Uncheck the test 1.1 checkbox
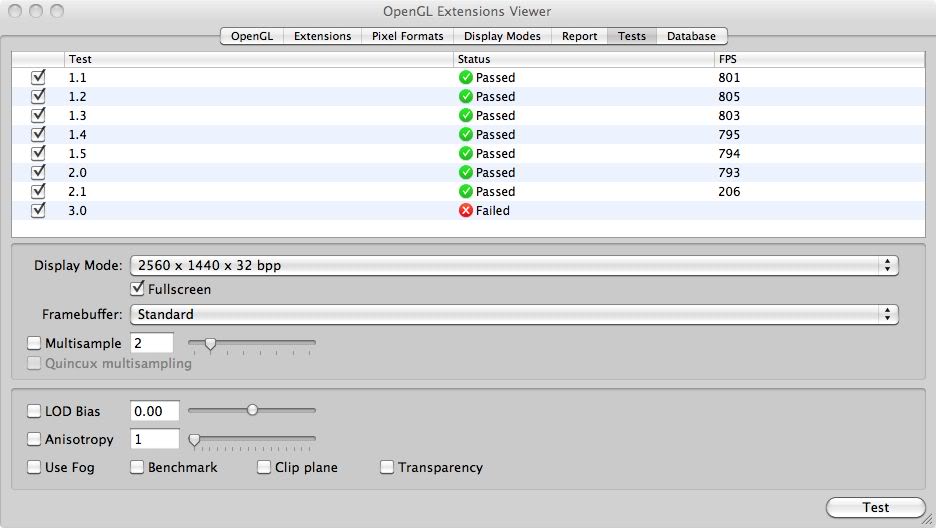 click(x=38, y=77)
